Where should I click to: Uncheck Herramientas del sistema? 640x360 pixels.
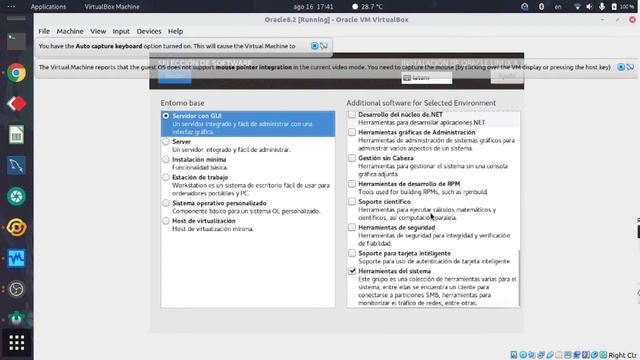(x=352, y=271)
